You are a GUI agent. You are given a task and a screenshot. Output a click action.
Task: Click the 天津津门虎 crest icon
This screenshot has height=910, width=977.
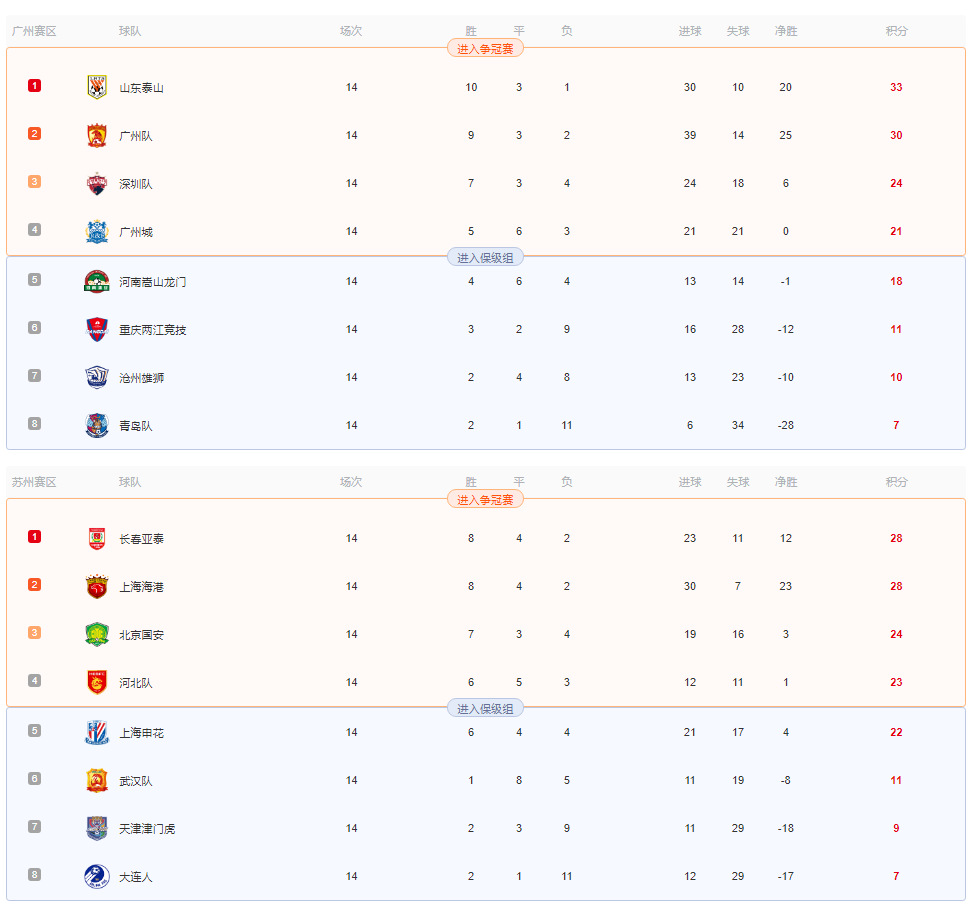coord(97,828)
